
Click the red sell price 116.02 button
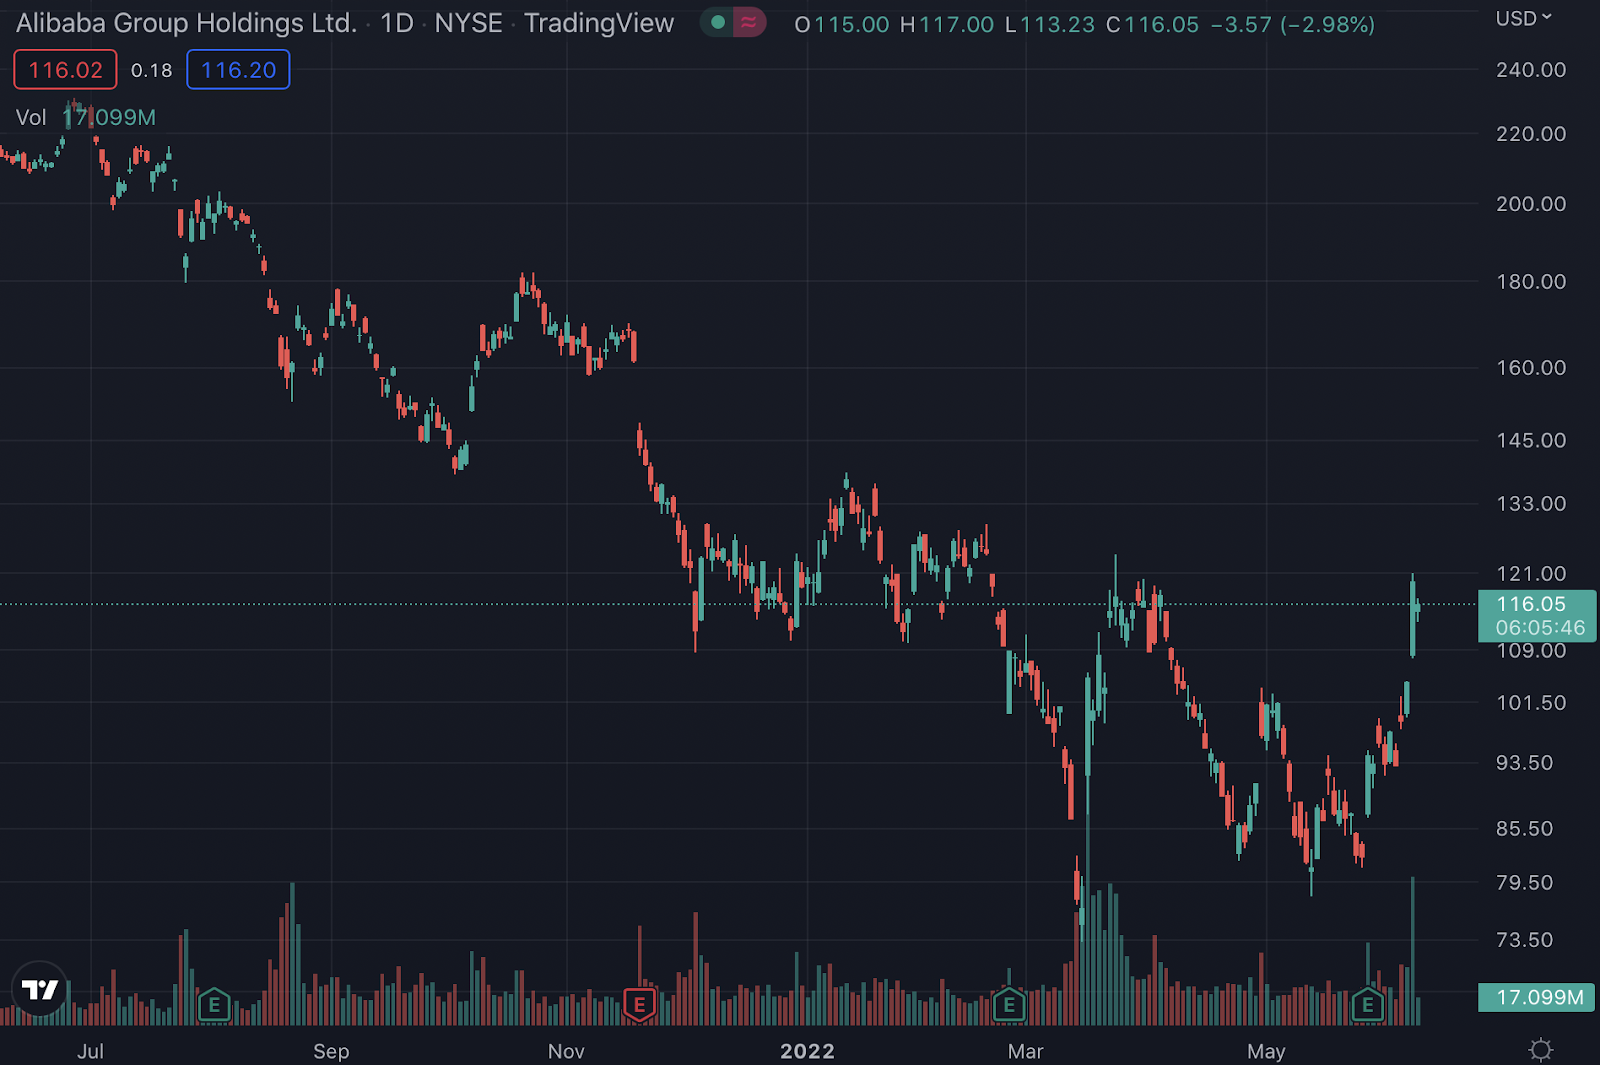pos(65,70)
